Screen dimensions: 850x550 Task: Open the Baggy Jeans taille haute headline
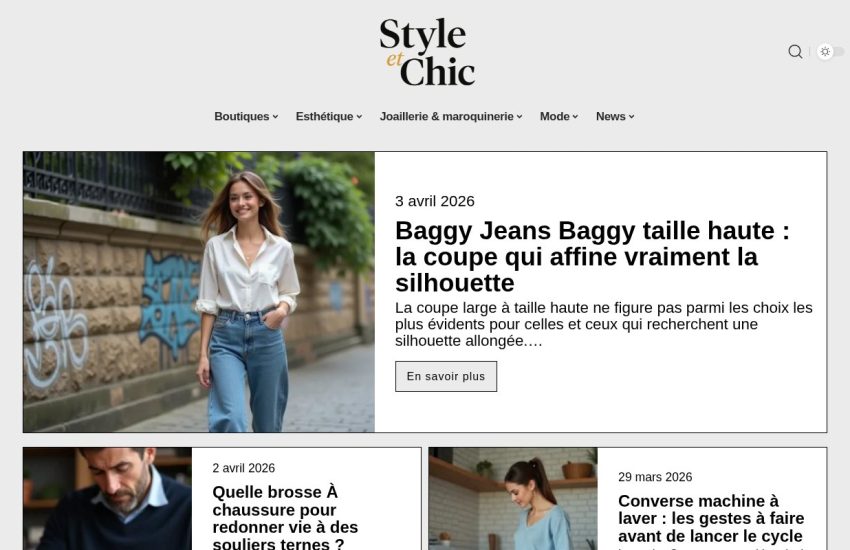click(x=593, y=257)
